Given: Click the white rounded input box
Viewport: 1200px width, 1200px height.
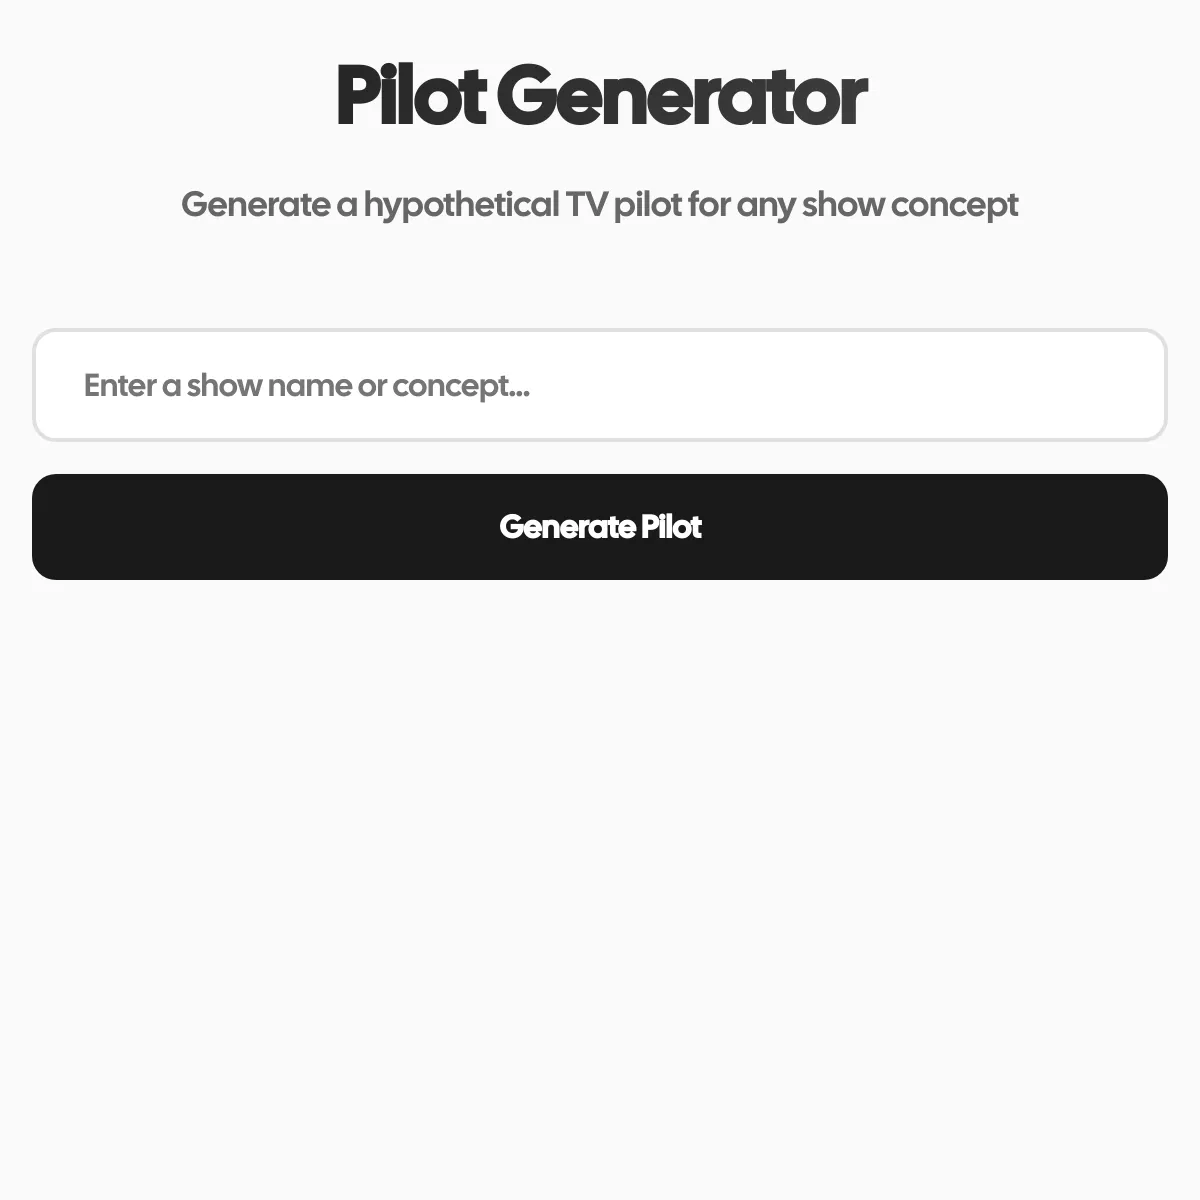Looking at the screenshot, I should [600, 385].
